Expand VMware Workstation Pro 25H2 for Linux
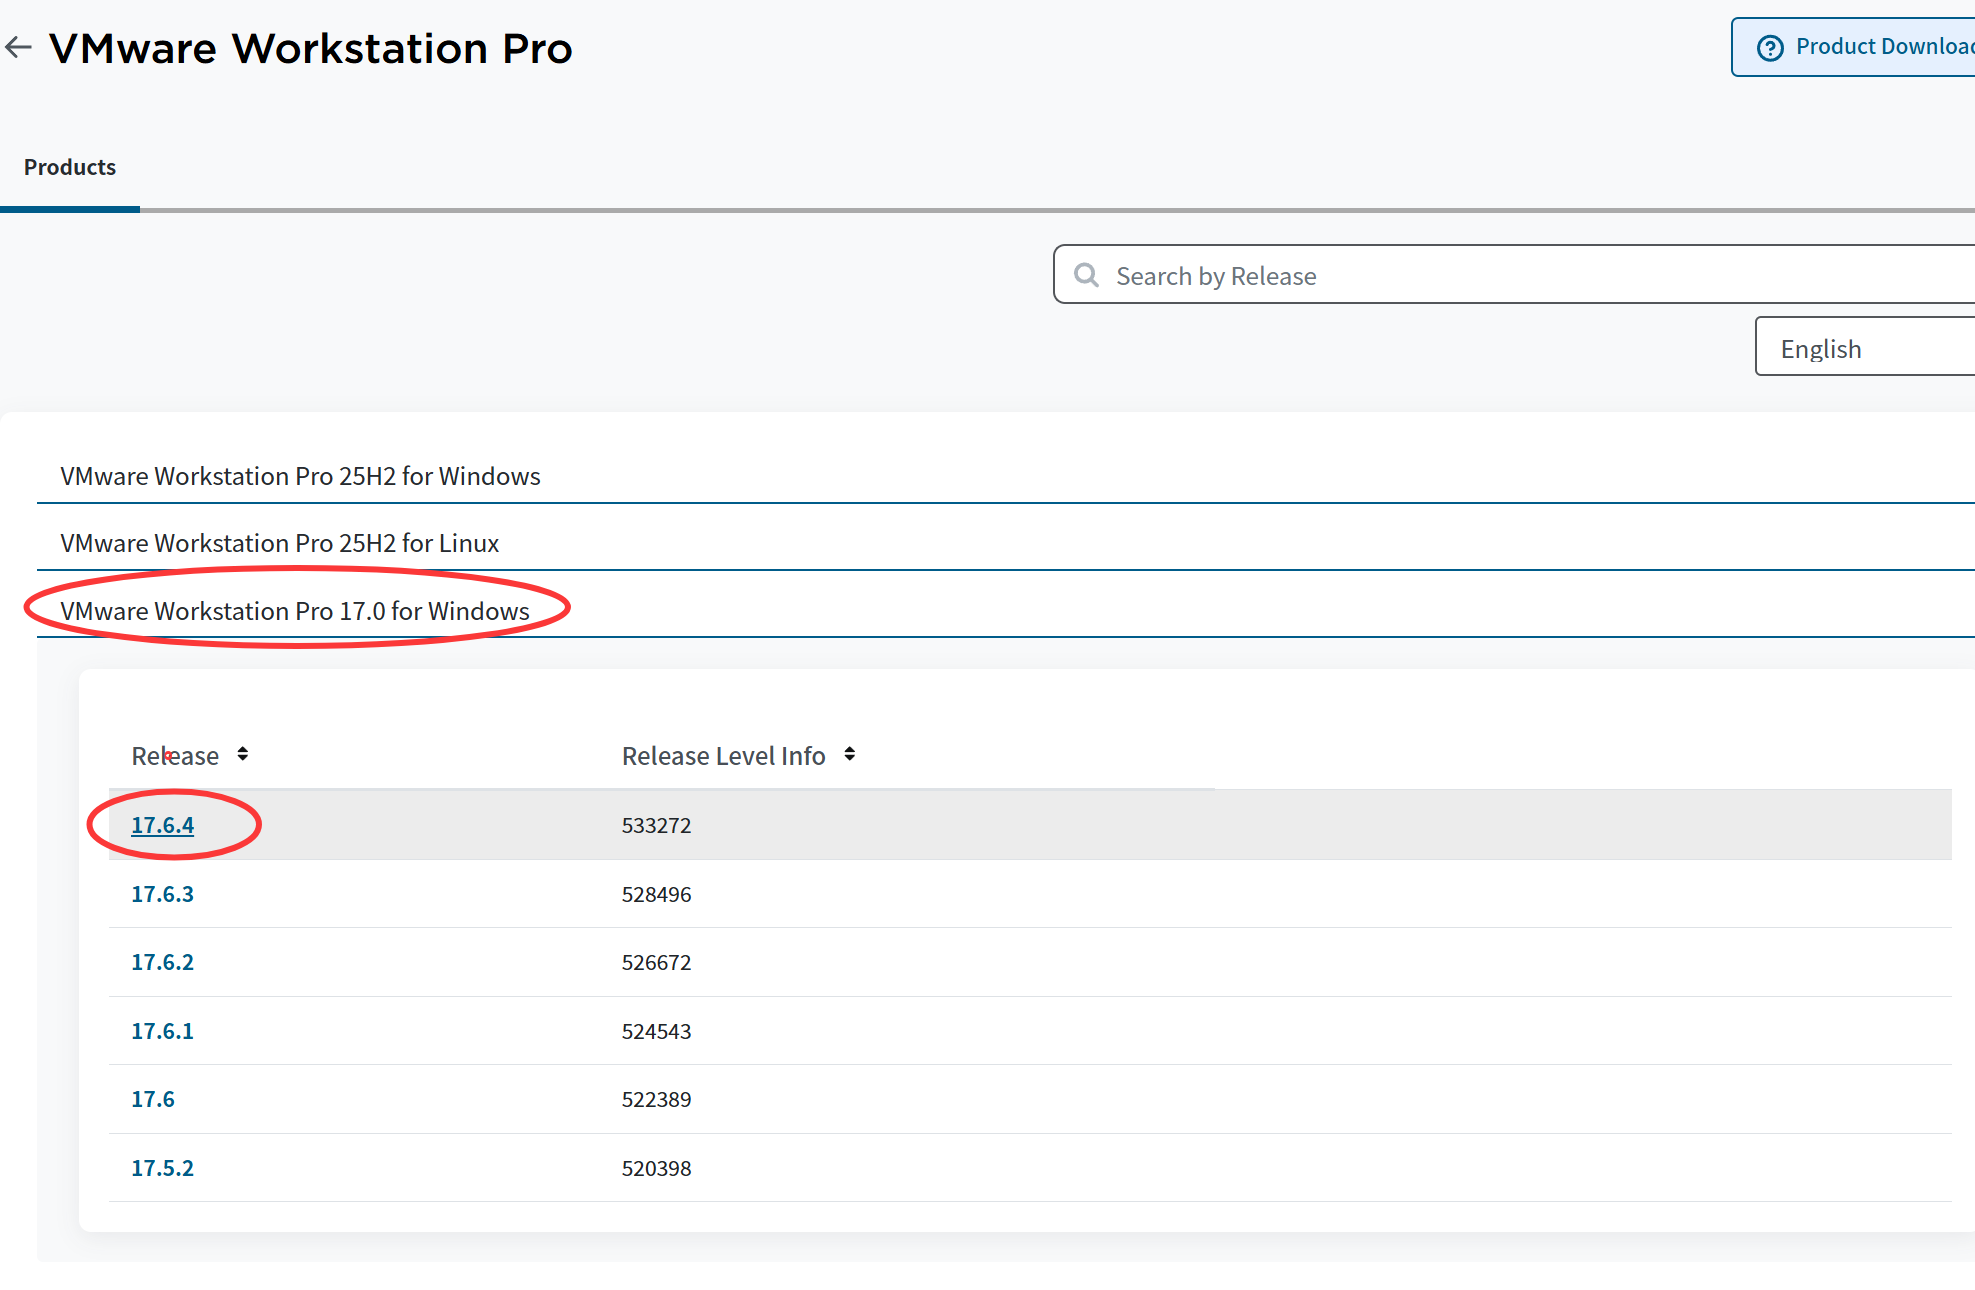Image resolution: width=1975 pixels, height=1290 pixels. click(x=280, y=543)
